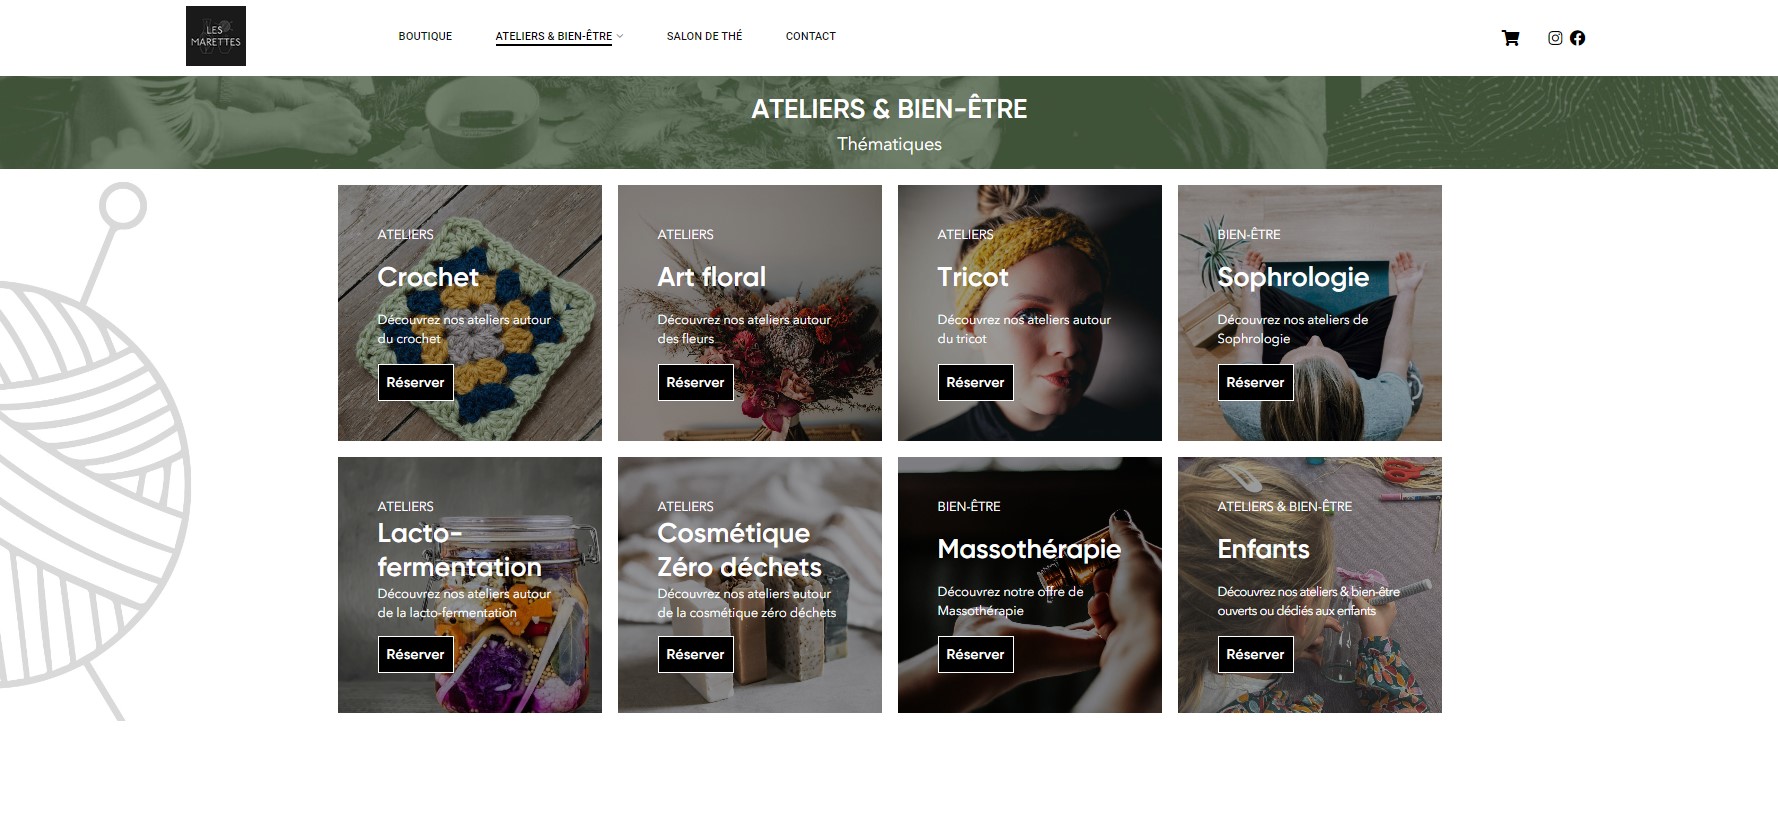The width and height of the screenshot is (1778, 831).
Task: Reserve the Crochet workshop
Action: 415,382
